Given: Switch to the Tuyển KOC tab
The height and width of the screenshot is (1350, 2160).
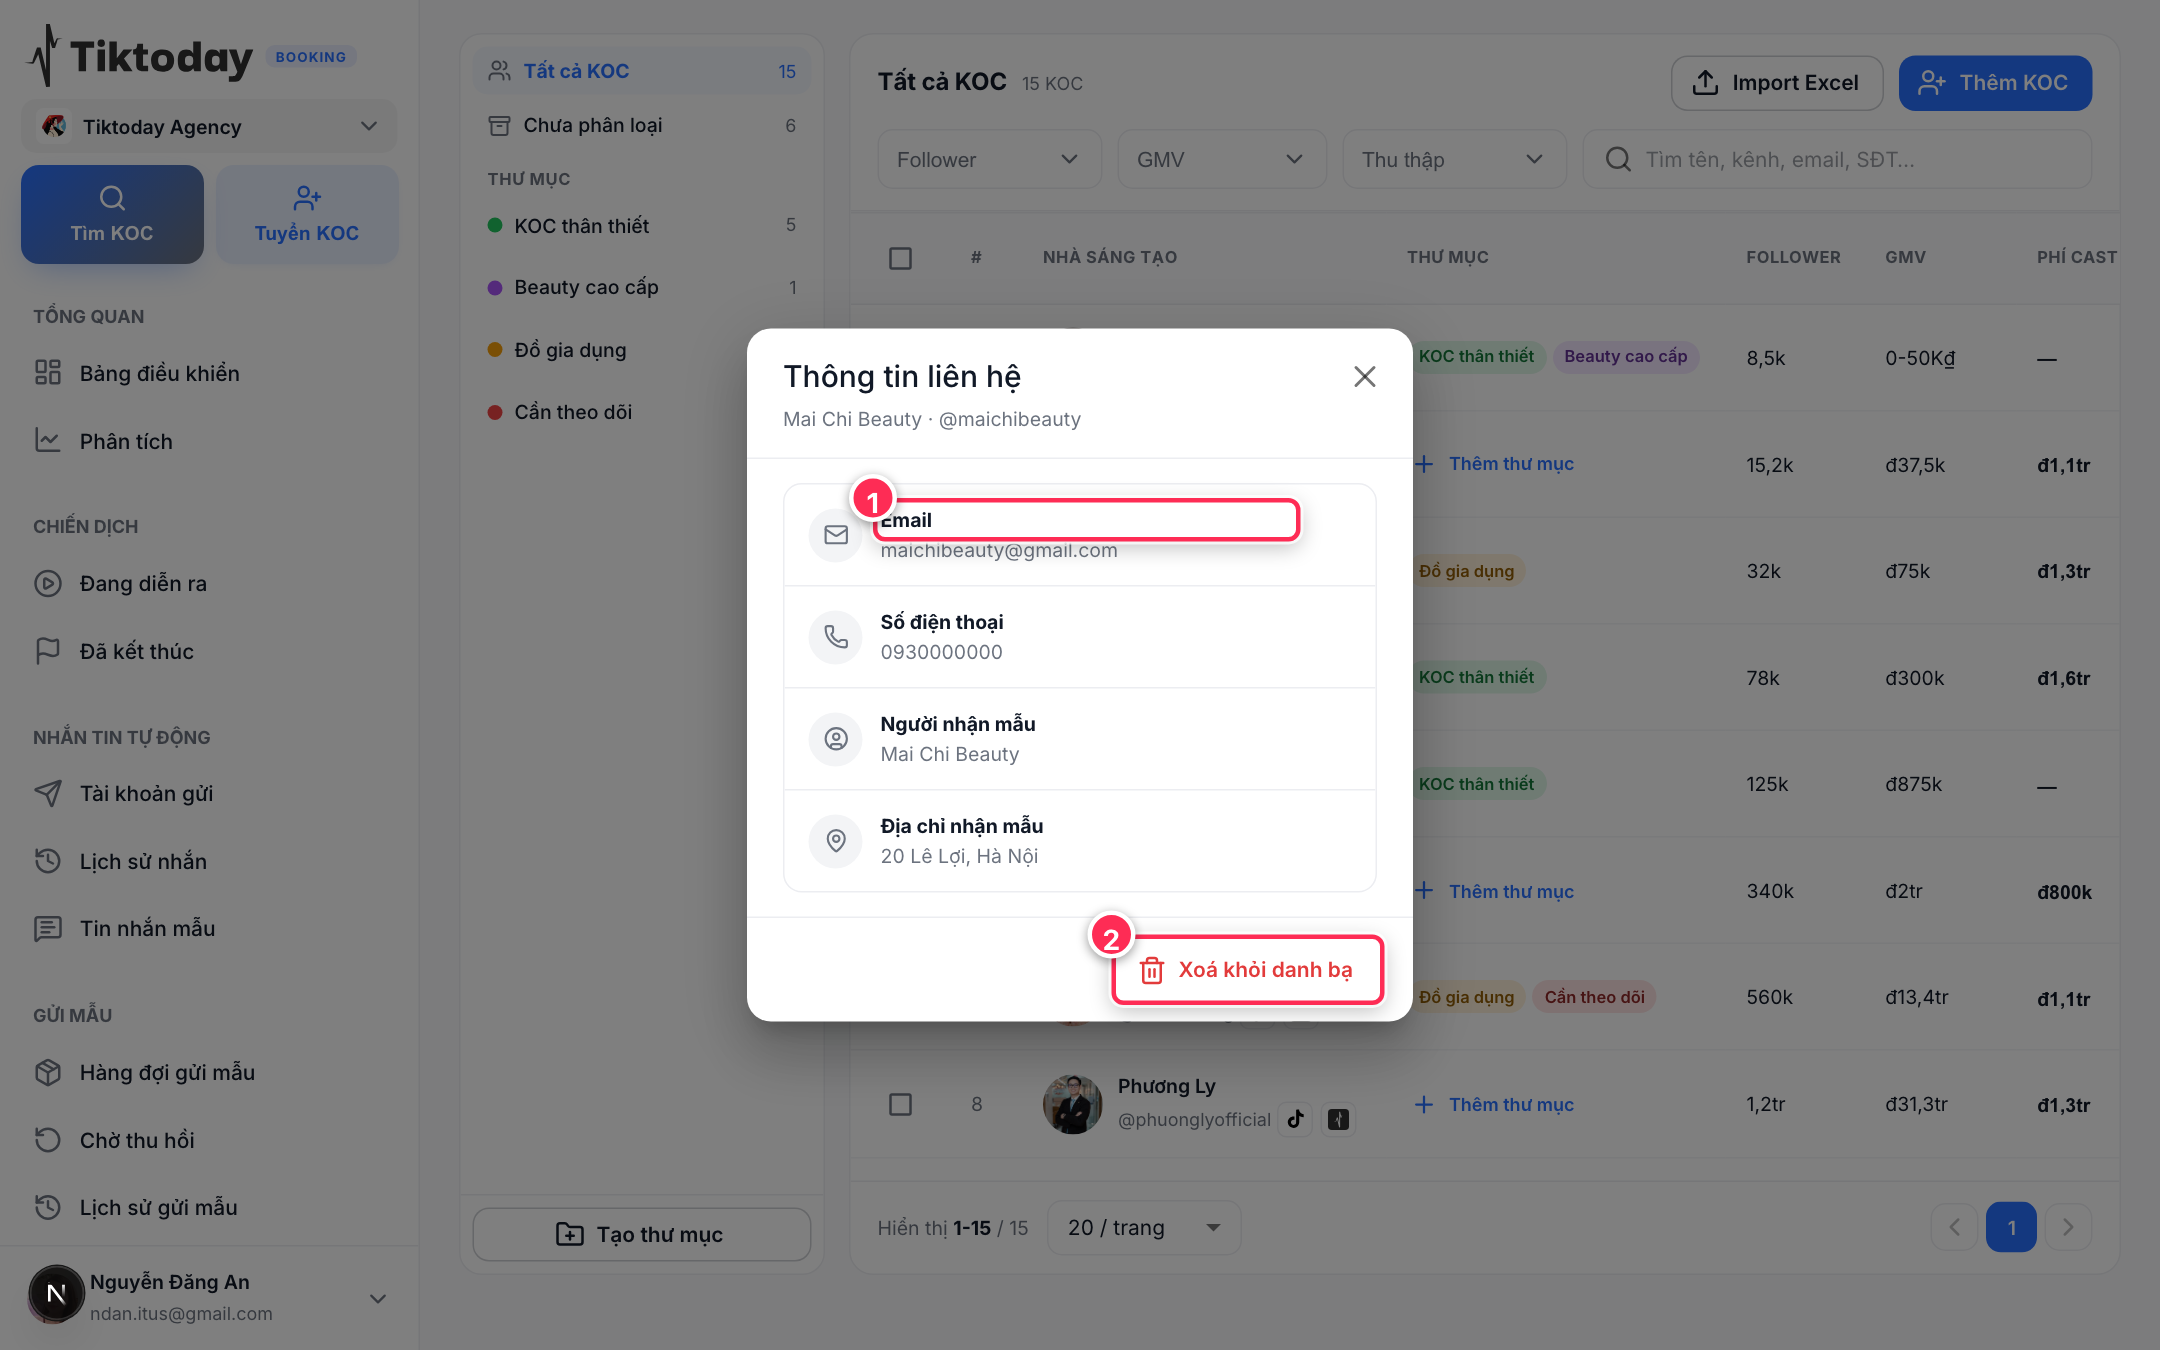Looking at the screenshot, I should 307,214.
